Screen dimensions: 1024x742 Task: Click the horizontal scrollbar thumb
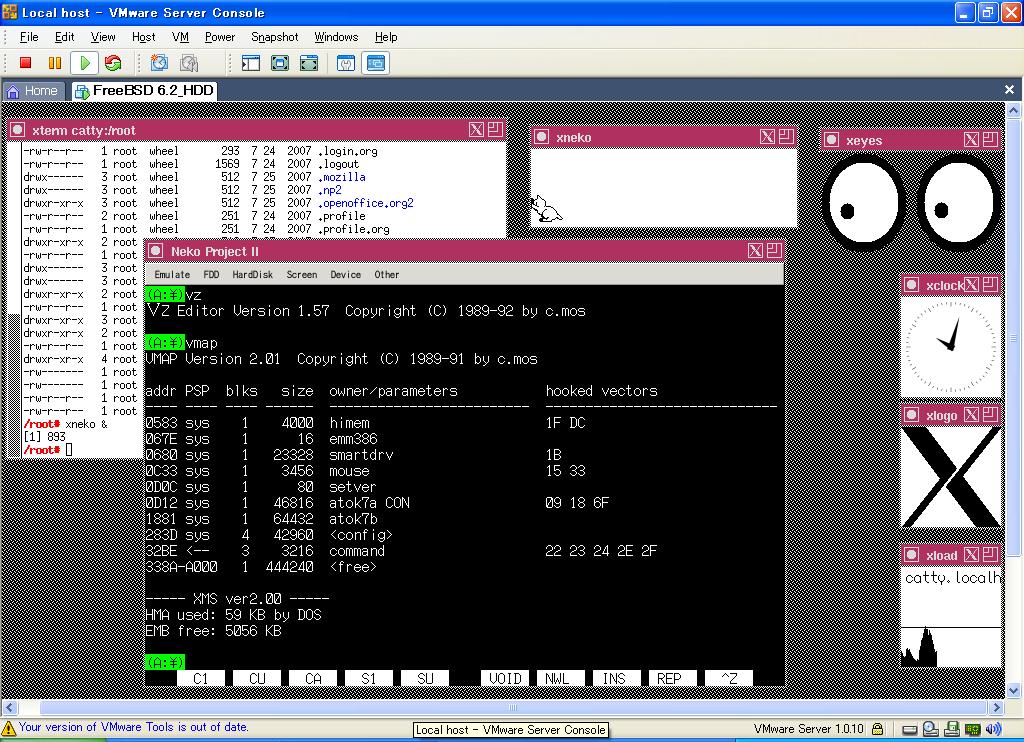(x=513, y=707)
